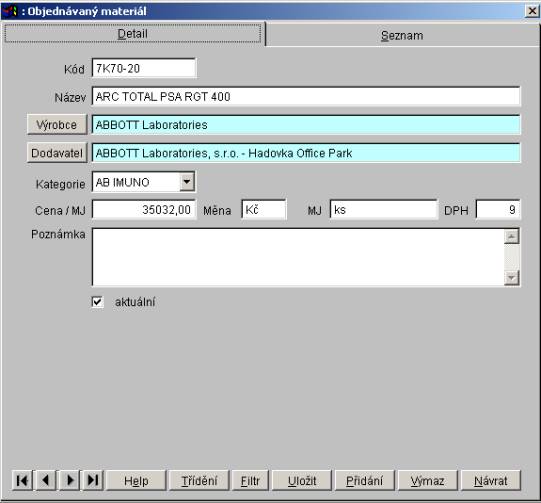
Task: Click into the Název field
Action: (306, 96)
